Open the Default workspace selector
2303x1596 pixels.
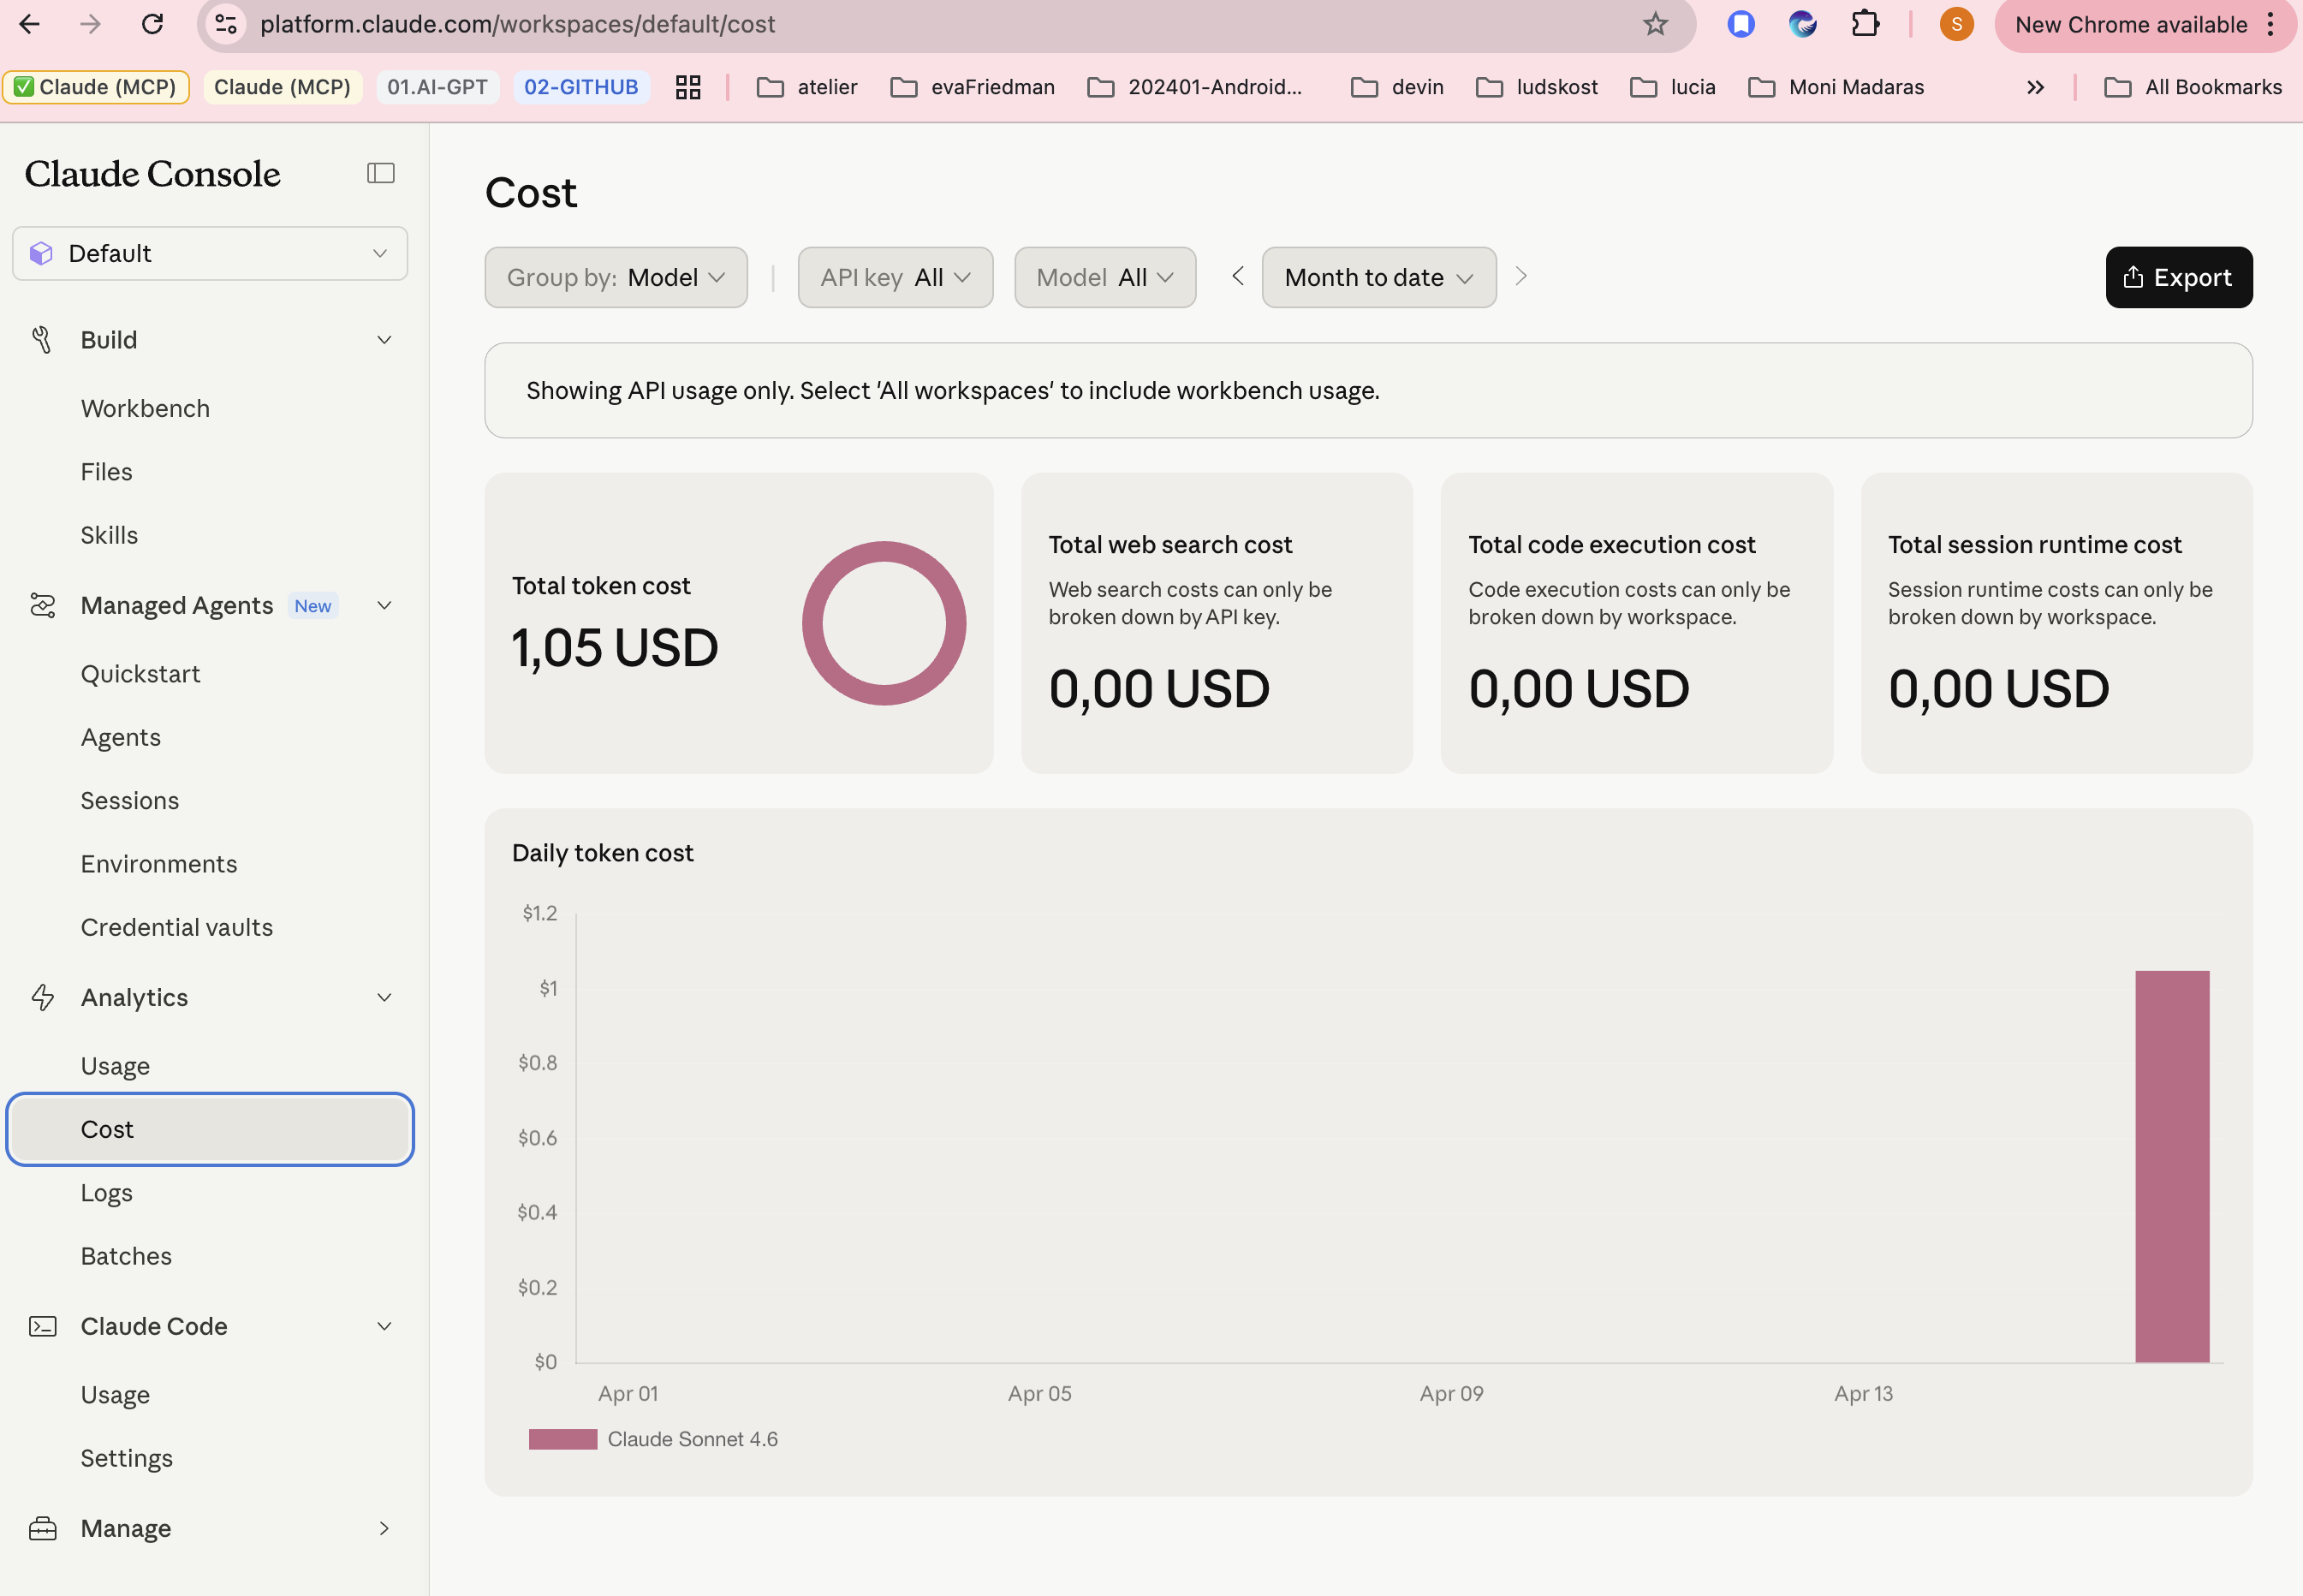tap(210, 254)
